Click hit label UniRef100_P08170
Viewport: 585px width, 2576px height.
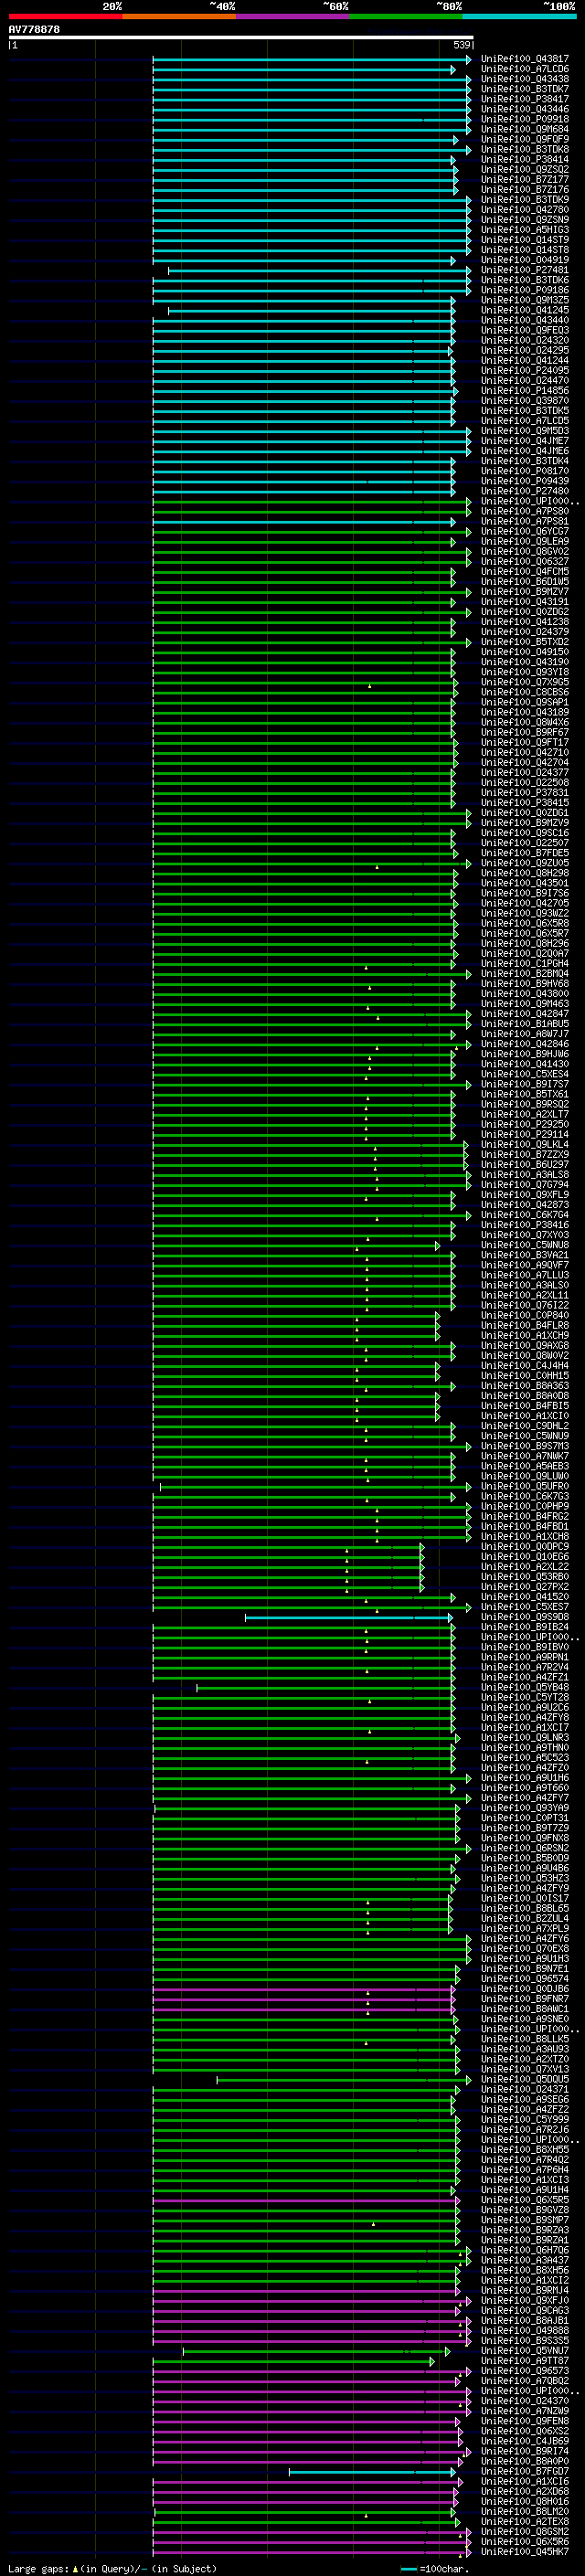pos(525,471)
